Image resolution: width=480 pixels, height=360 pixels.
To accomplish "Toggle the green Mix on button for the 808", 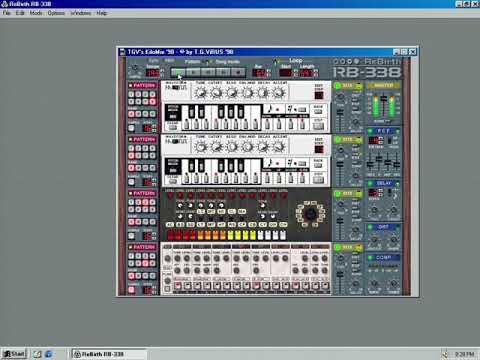I will click(337, 194).
